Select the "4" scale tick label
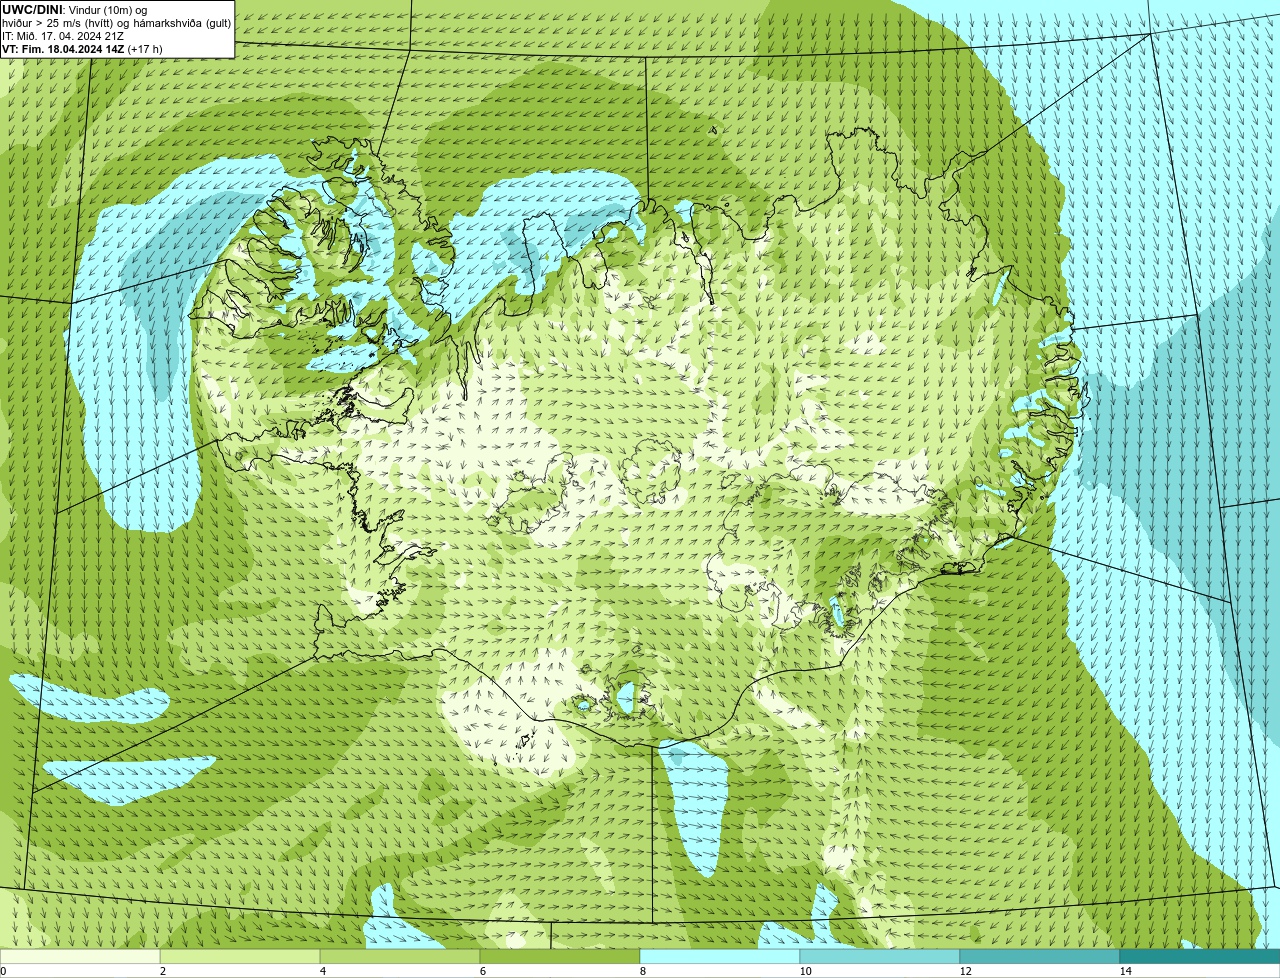Viewport: 1280px width, 978px height. point(322,971)
